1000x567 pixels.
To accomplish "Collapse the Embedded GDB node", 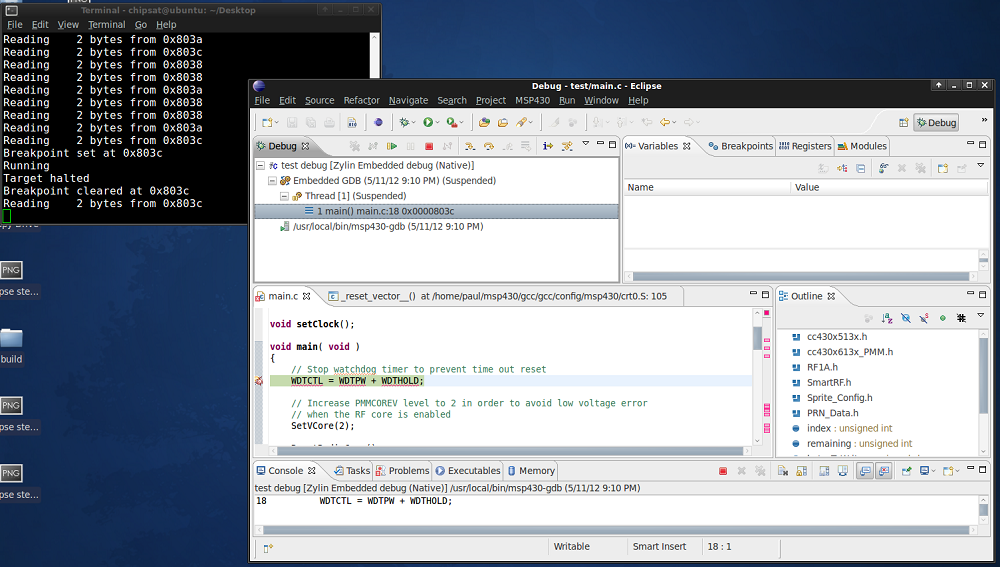I will (272, 180).
